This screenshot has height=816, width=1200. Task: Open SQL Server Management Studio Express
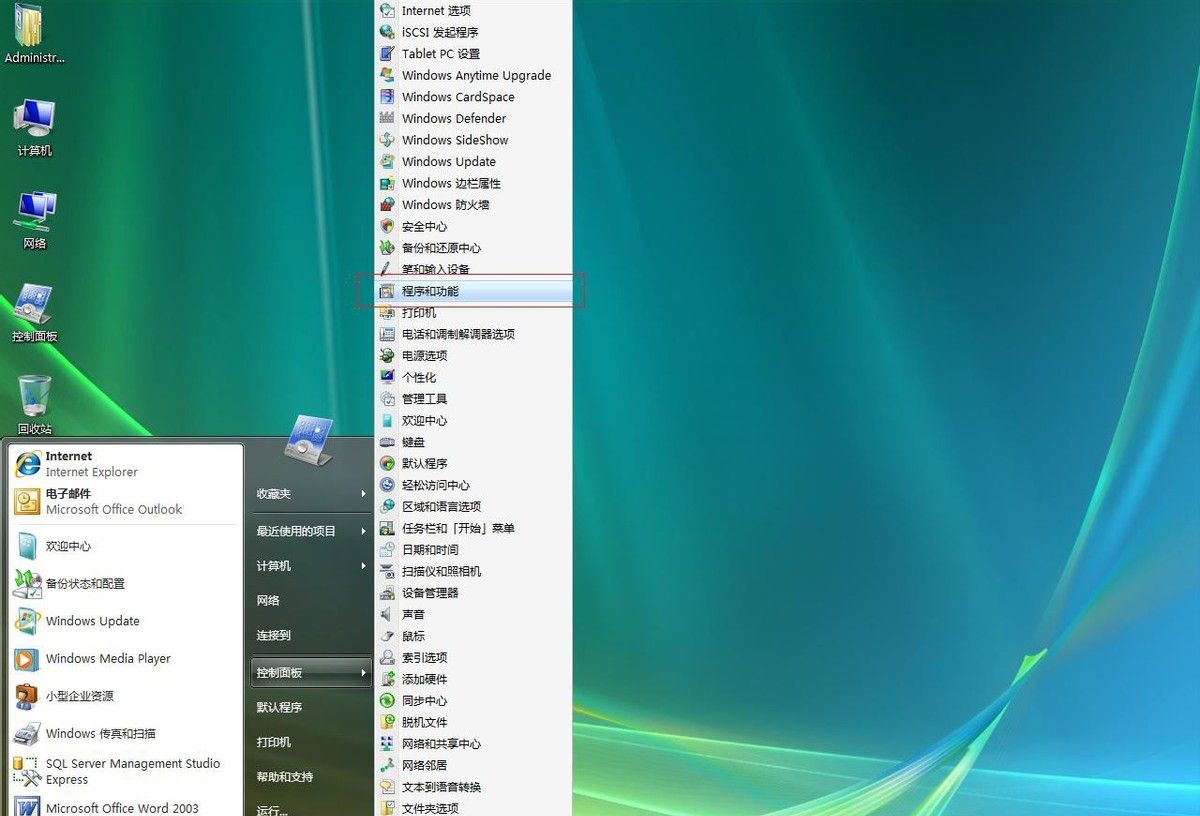131,771
